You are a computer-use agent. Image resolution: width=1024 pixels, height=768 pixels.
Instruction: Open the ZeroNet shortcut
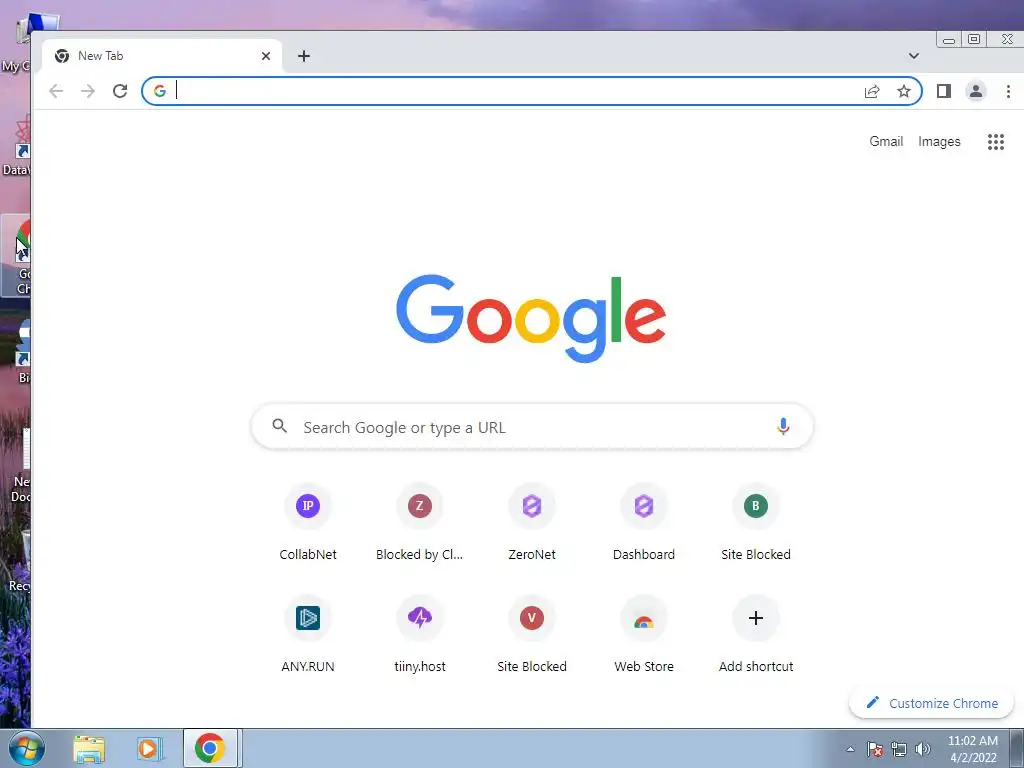click(x=532, y=522)
